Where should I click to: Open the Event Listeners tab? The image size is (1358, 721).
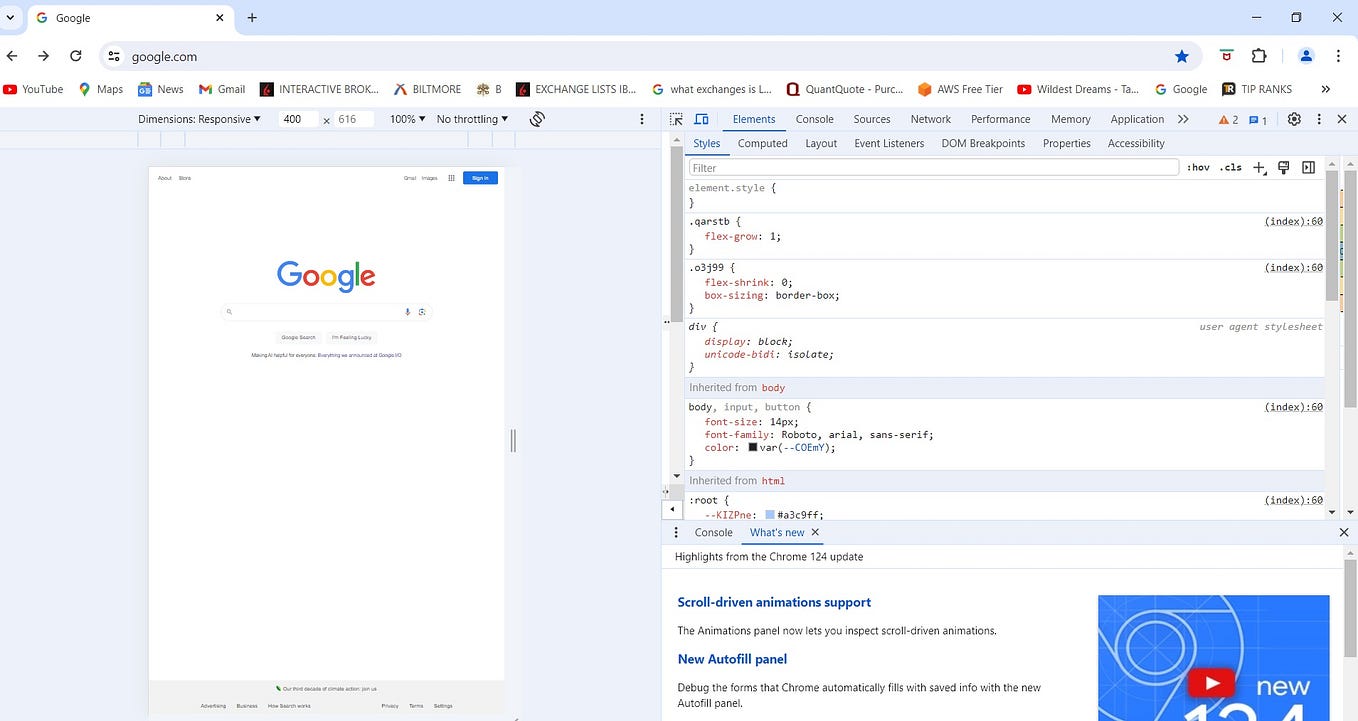[888, 143]
